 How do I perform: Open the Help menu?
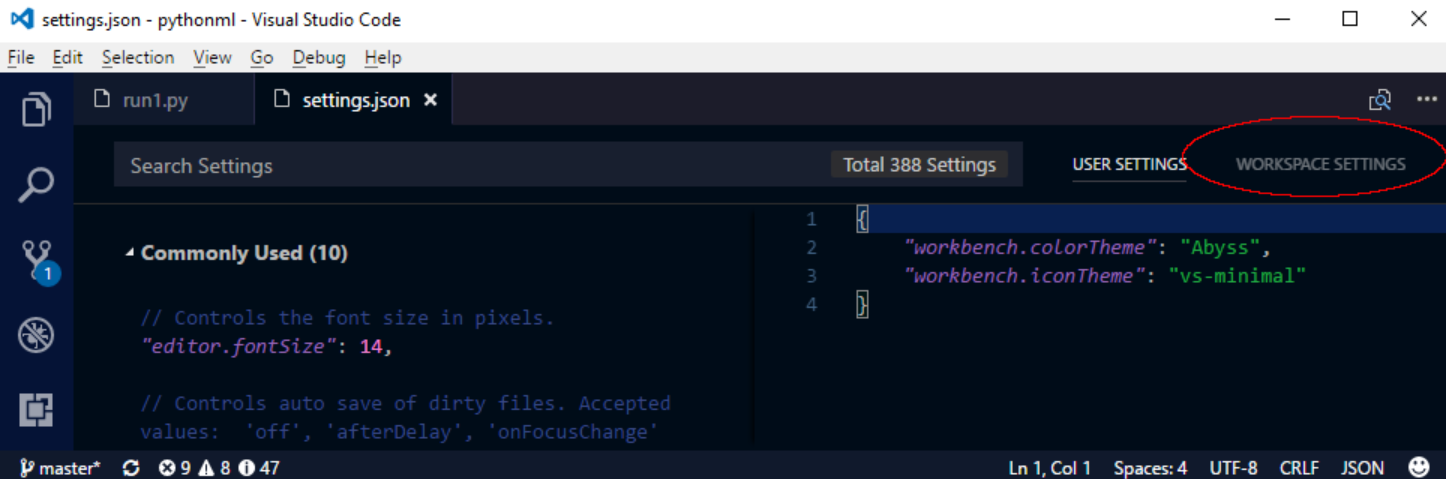click(x=383, y=57)
